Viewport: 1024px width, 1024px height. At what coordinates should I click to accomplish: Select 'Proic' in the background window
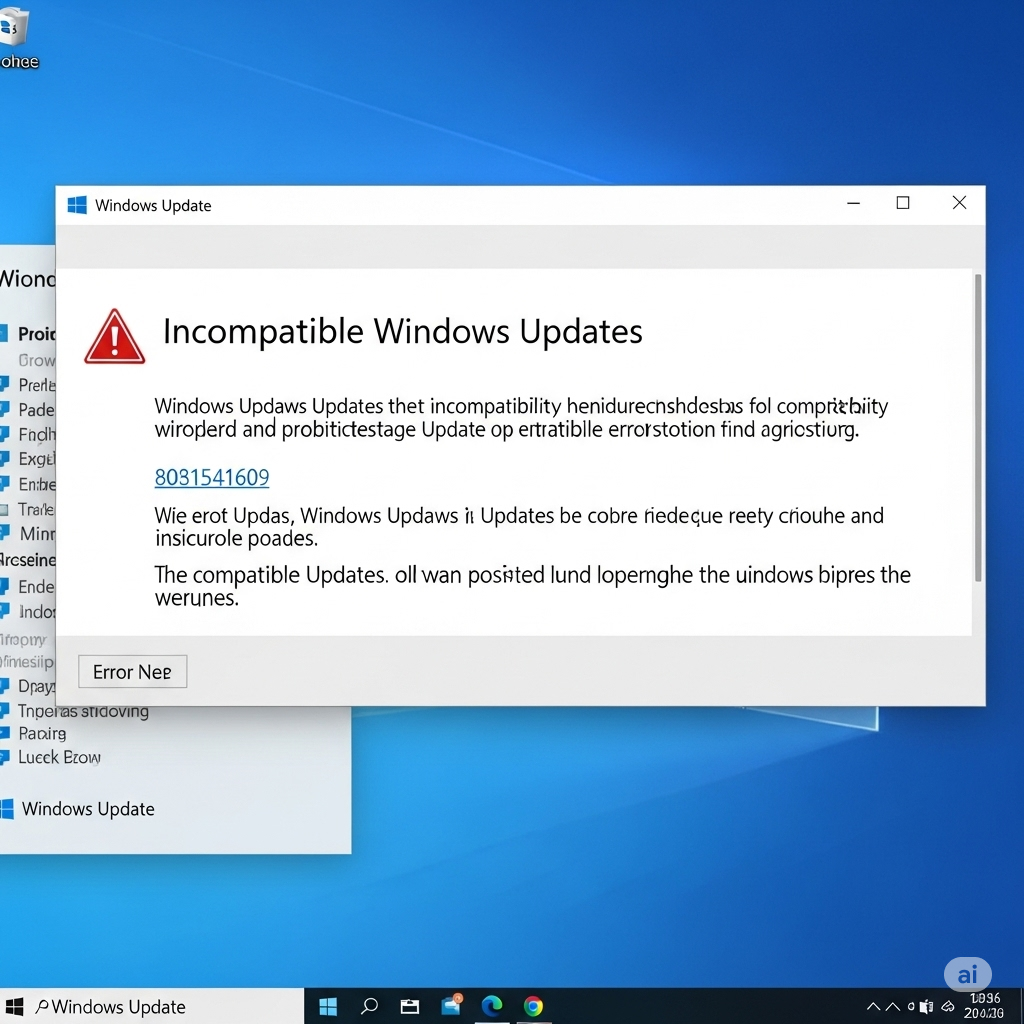[36, 334]
